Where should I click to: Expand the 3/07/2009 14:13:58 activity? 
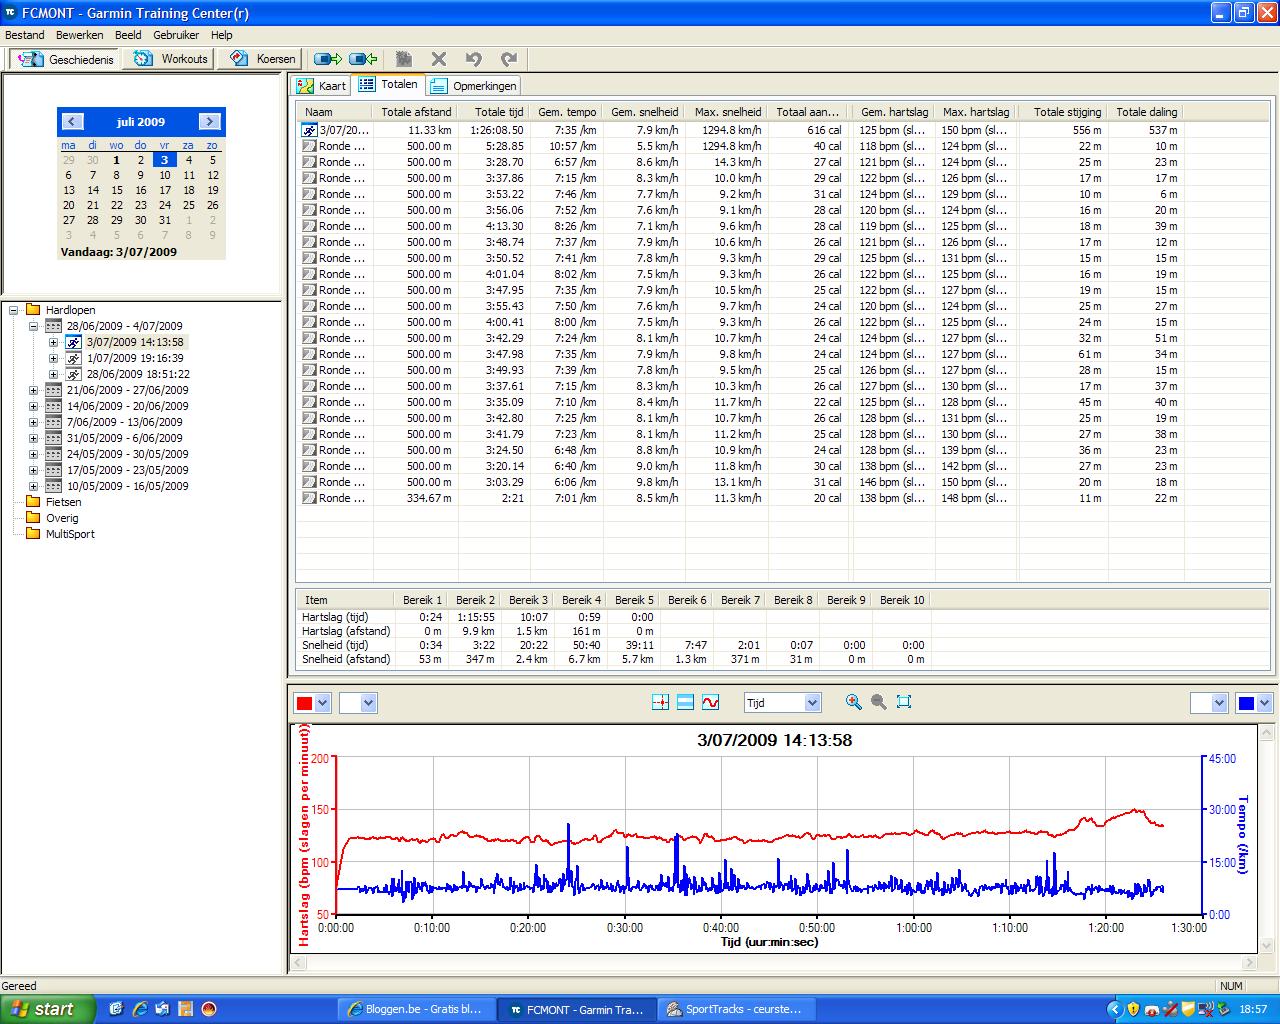tap(54, 342)
